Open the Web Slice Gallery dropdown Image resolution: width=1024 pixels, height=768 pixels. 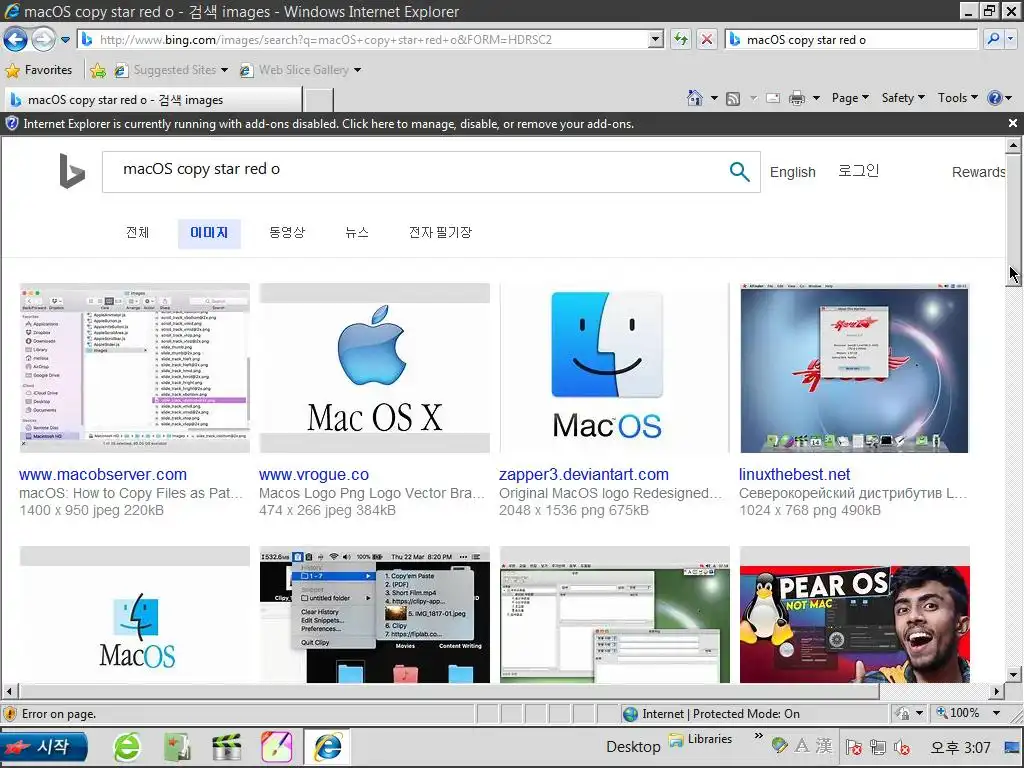(x=300, y=70)
